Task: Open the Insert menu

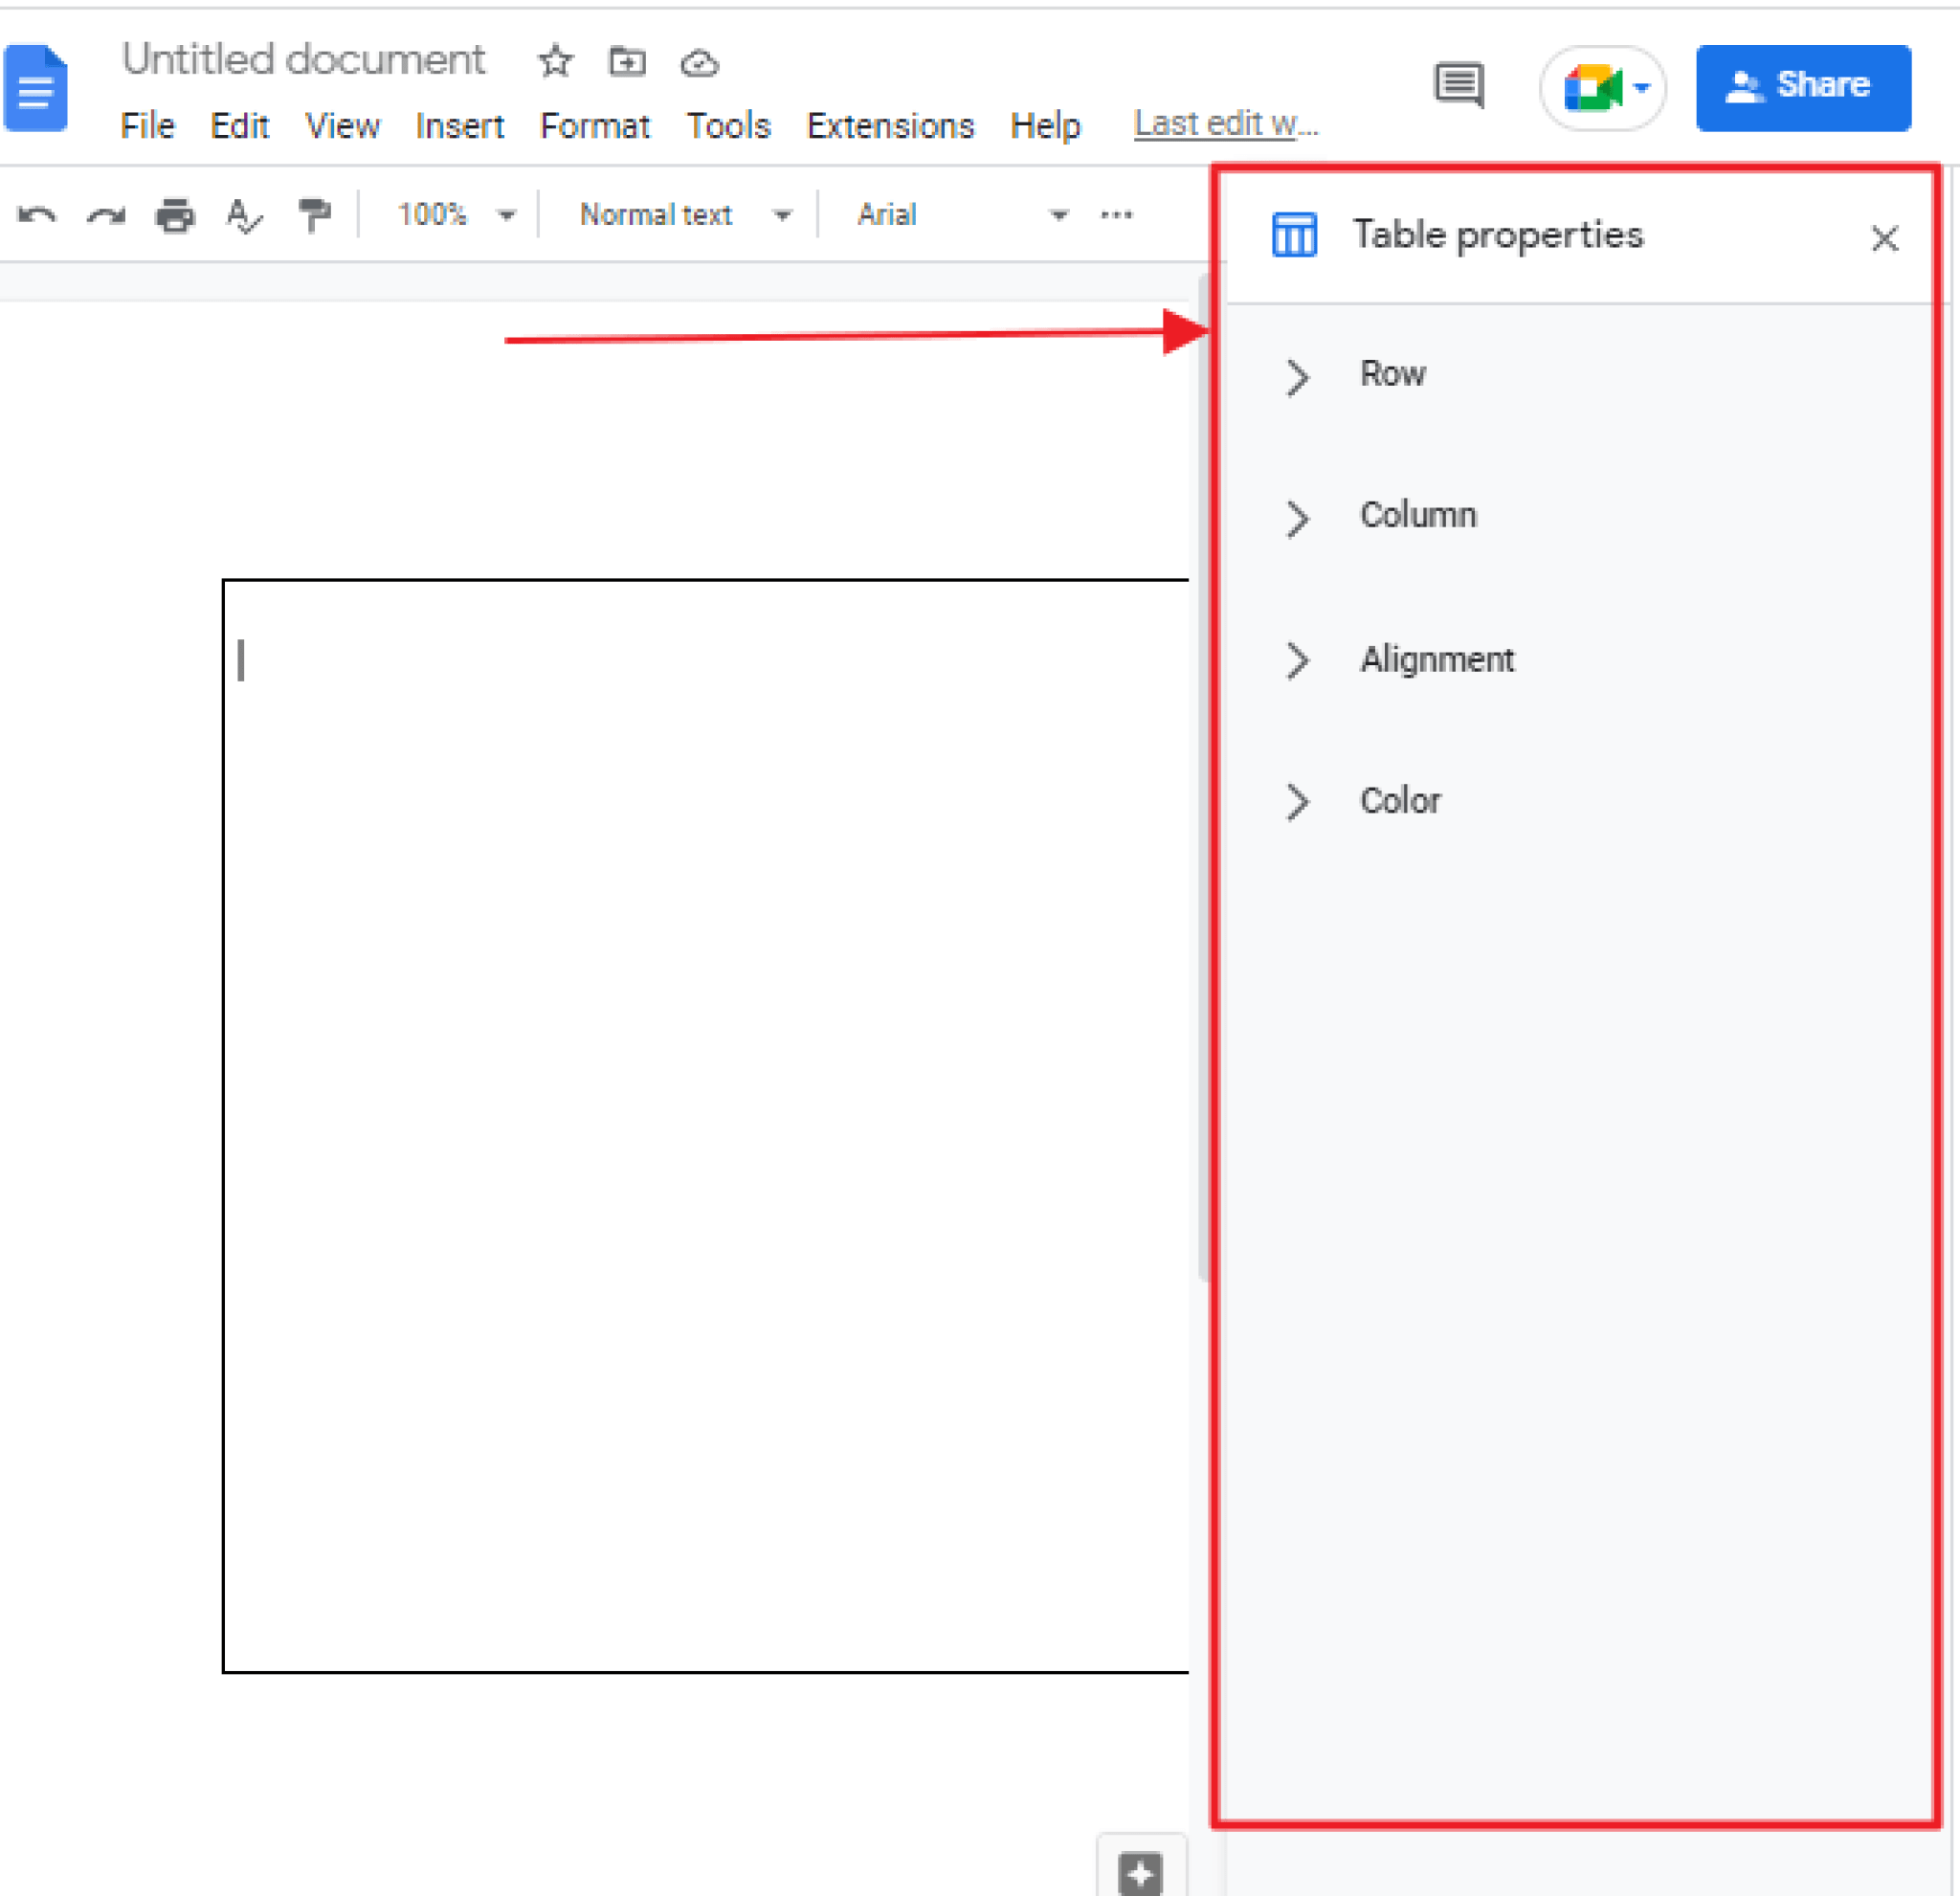Action: tap(459, 126)
